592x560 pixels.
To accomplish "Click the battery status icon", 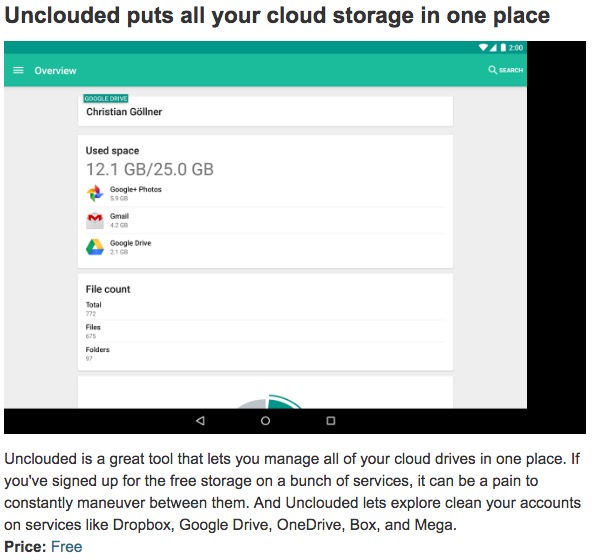I will pos(503,48).
